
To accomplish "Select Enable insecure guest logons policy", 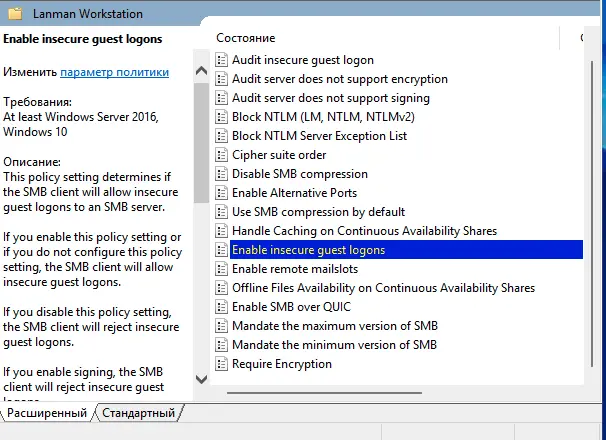I will [308, 250].
